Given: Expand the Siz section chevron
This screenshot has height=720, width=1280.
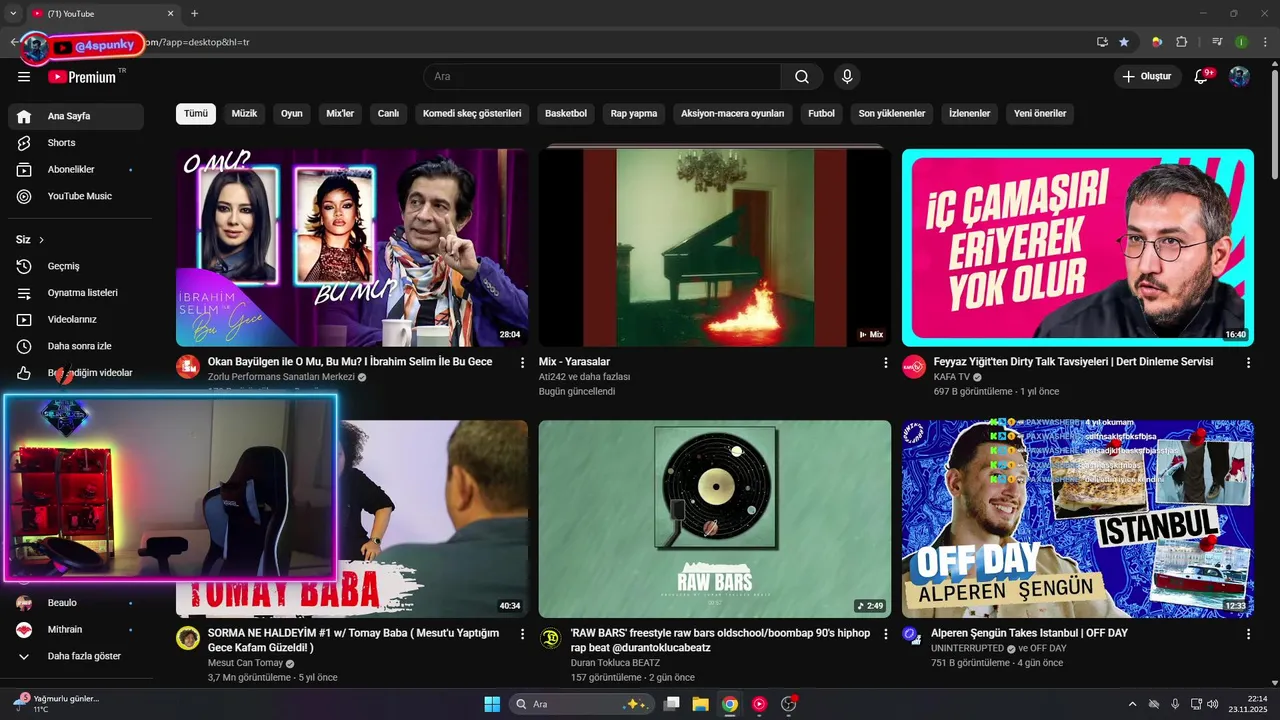Looking at the screenshot, I should 41,240.
